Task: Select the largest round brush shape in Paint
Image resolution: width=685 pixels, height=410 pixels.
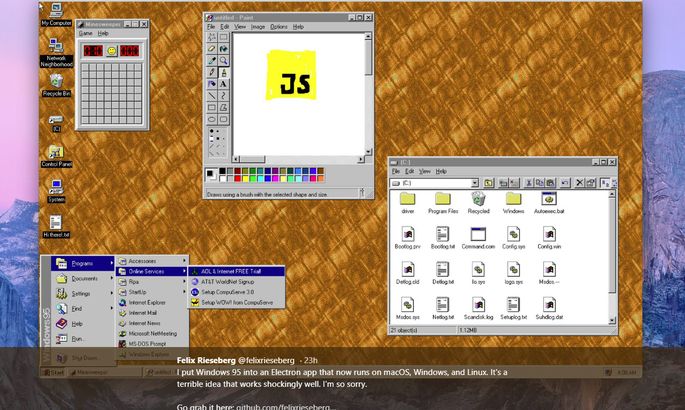Action: (x=212, y=131)
